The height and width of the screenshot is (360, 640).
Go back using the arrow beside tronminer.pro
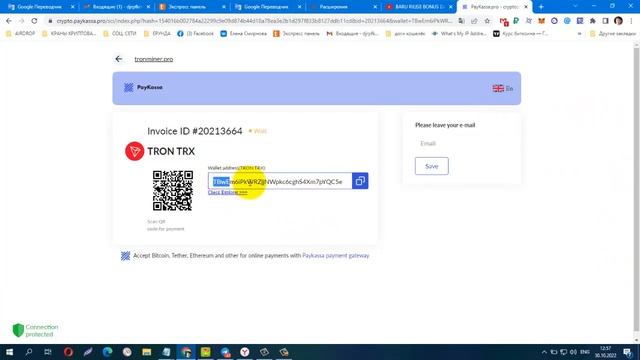point(119,59)
